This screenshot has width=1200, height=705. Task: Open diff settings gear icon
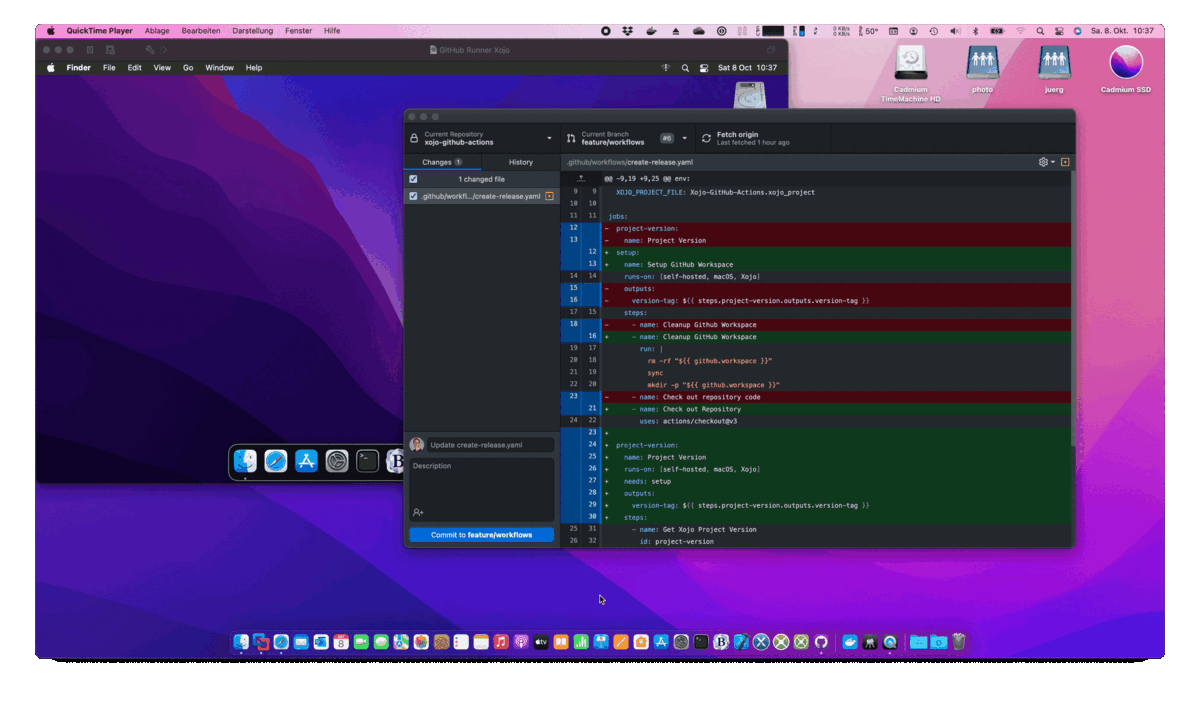tap(1044, 162)
